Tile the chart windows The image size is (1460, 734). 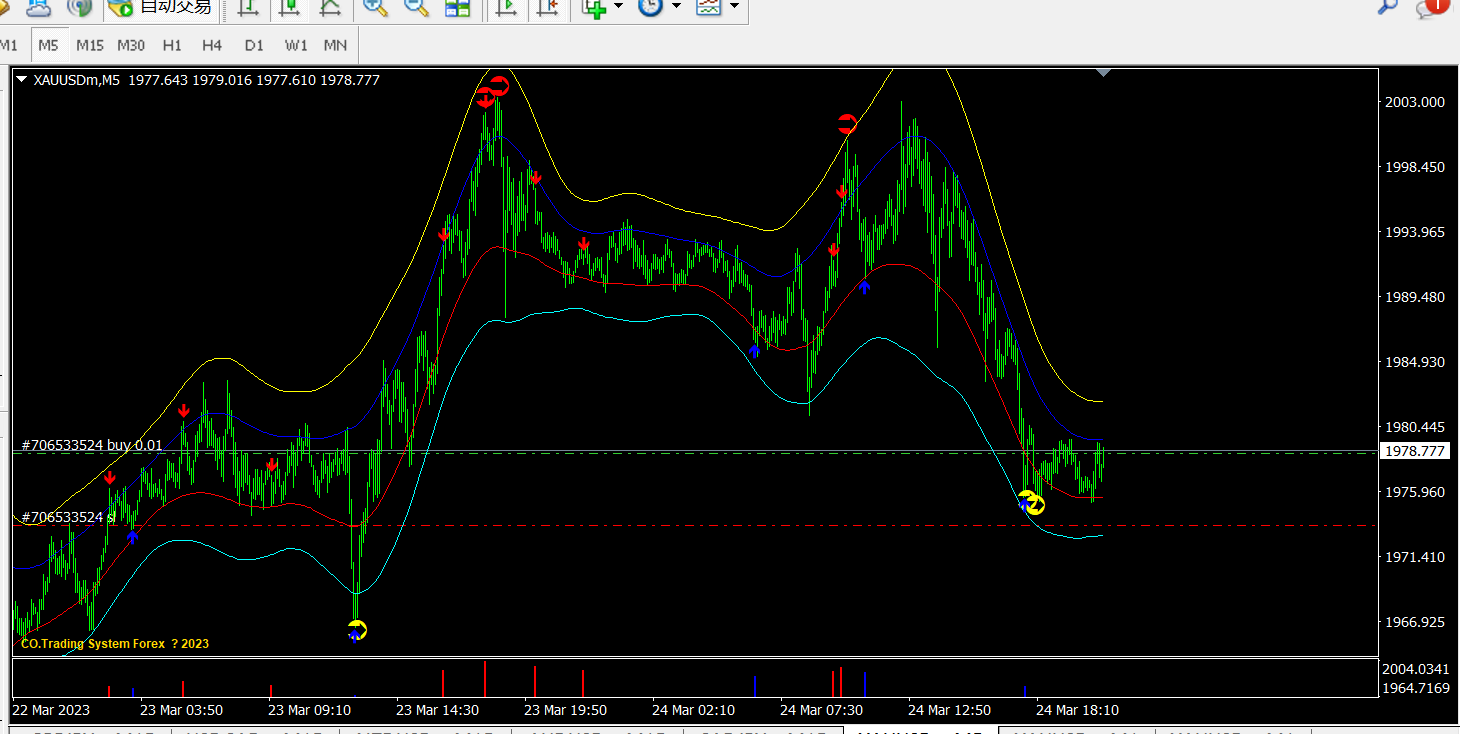tap(458, 8)
